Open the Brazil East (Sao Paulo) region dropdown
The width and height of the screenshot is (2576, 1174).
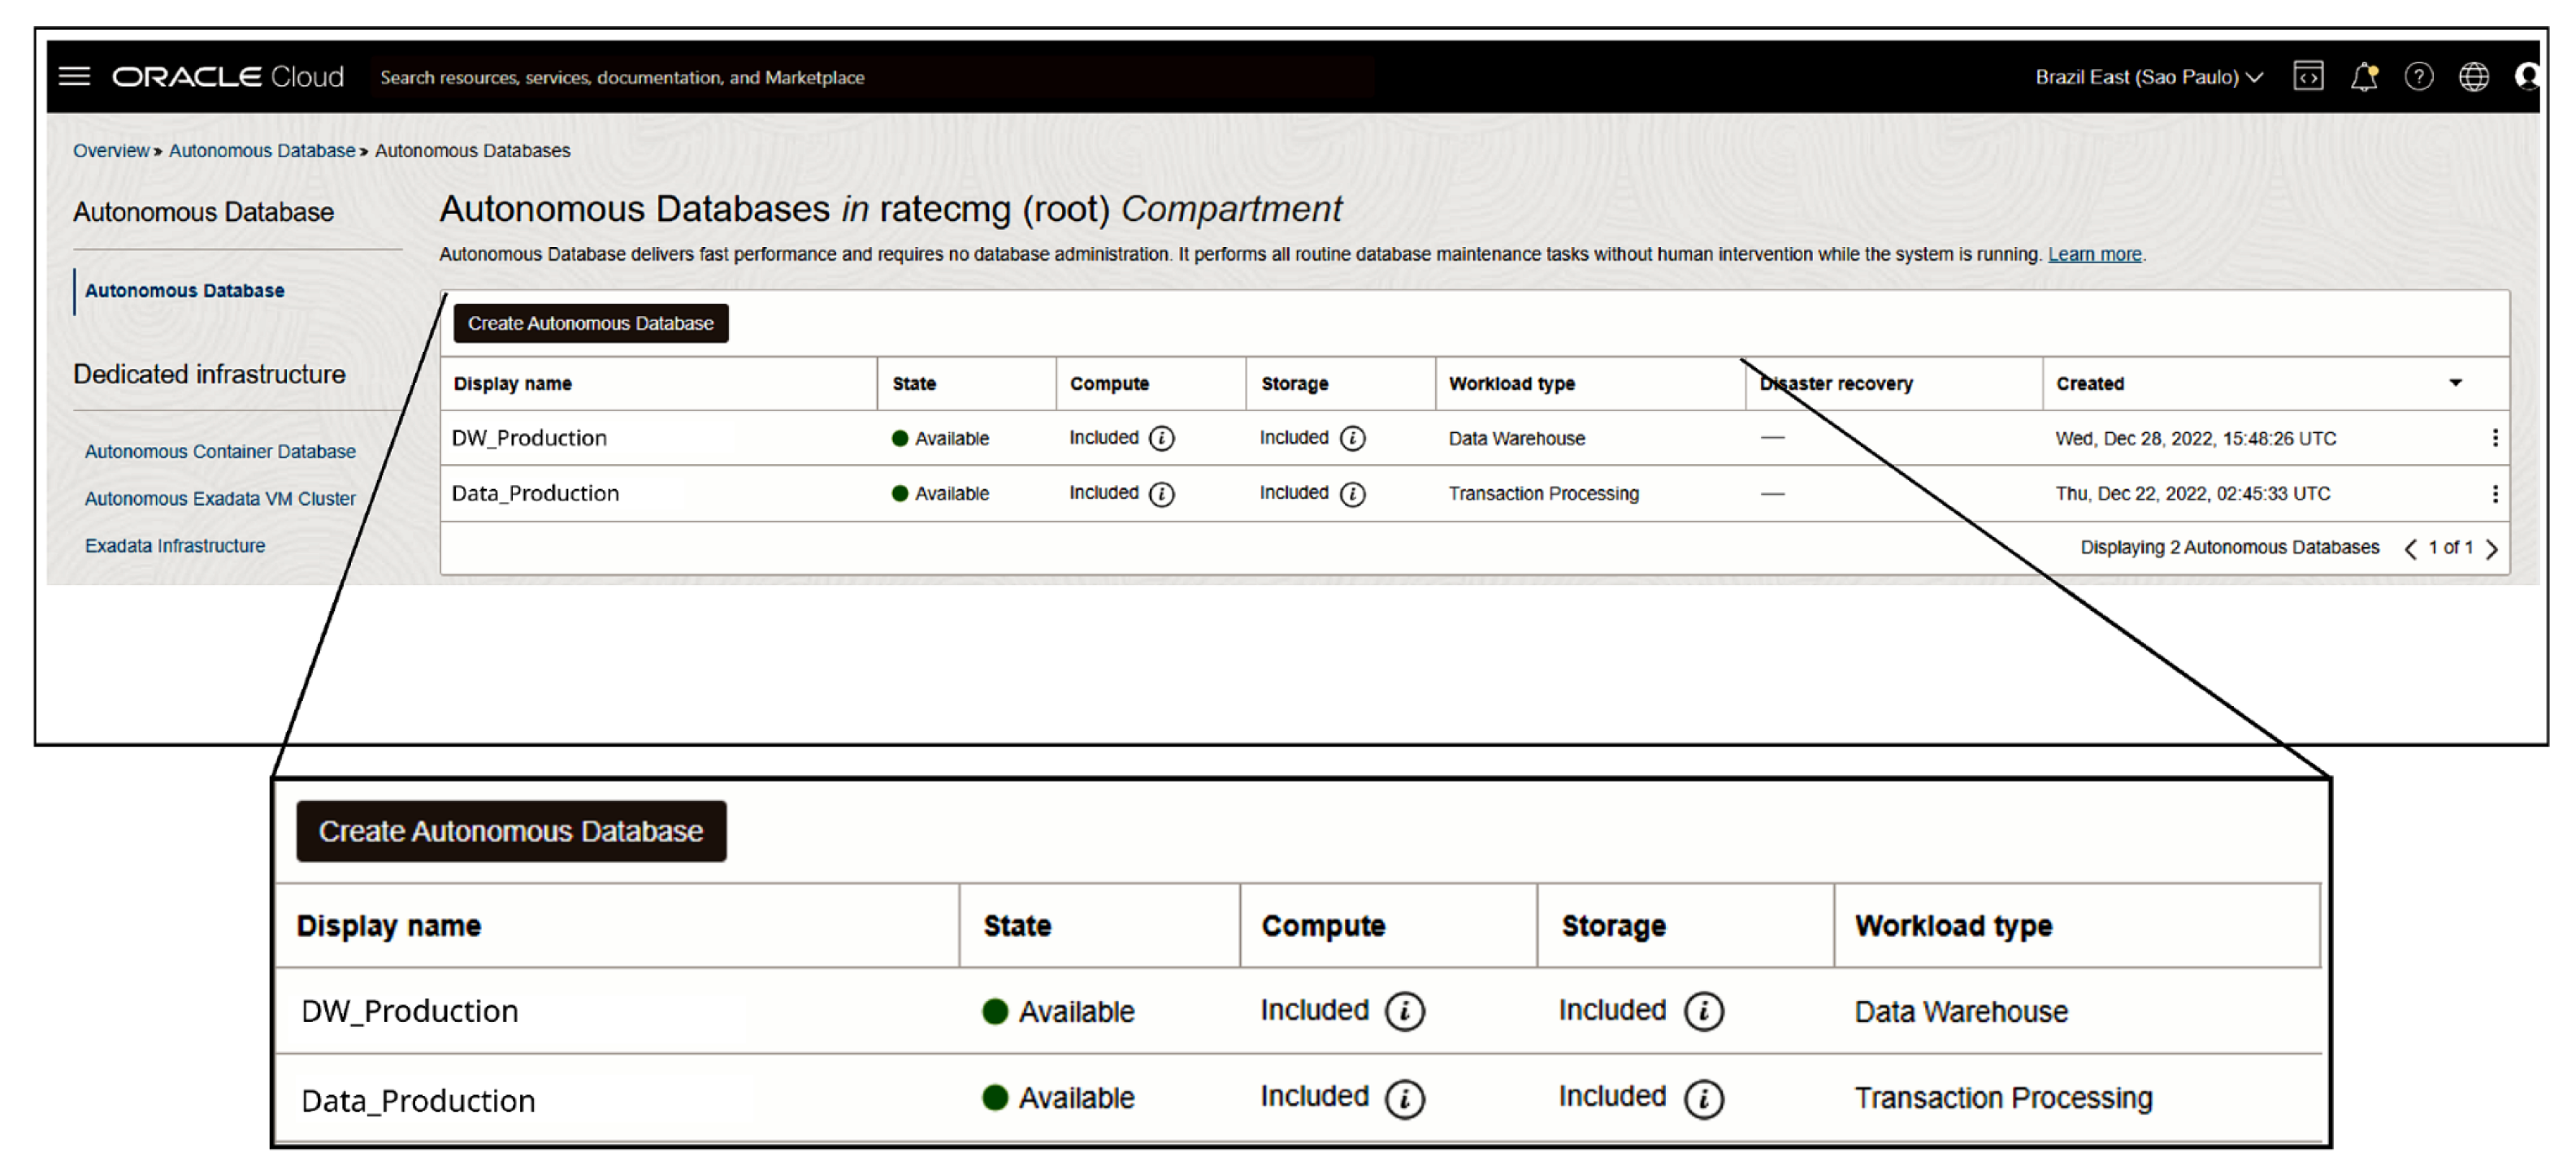click(x=2148, y=77)
